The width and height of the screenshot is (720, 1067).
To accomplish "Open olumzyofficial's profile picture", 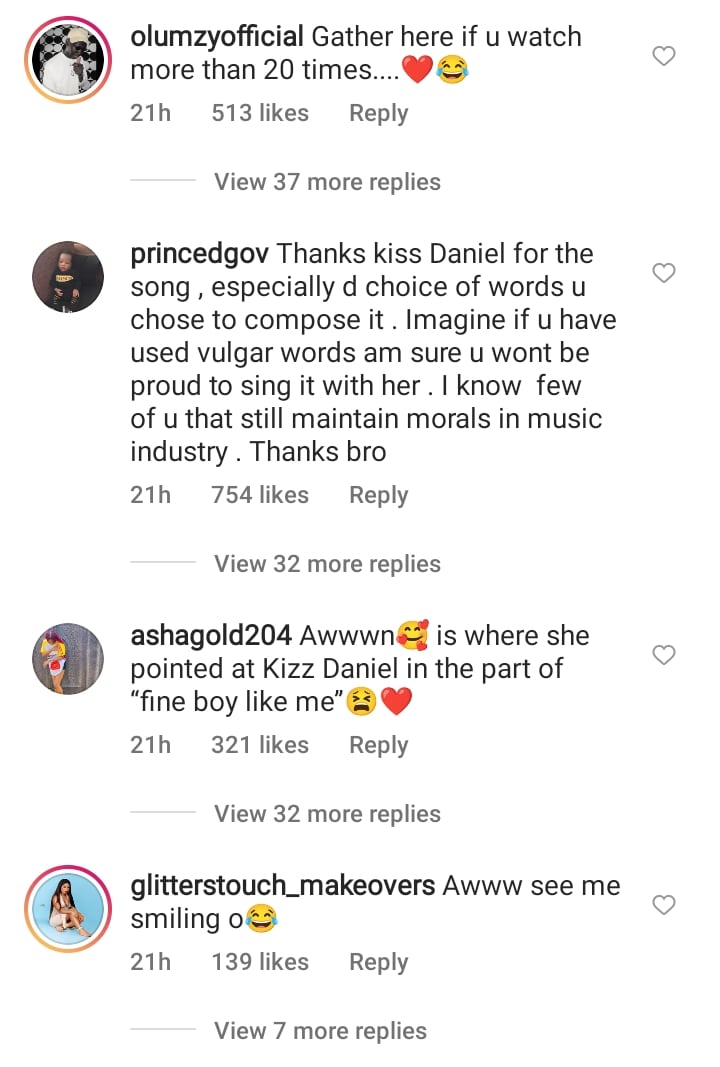I will point(67,60).
